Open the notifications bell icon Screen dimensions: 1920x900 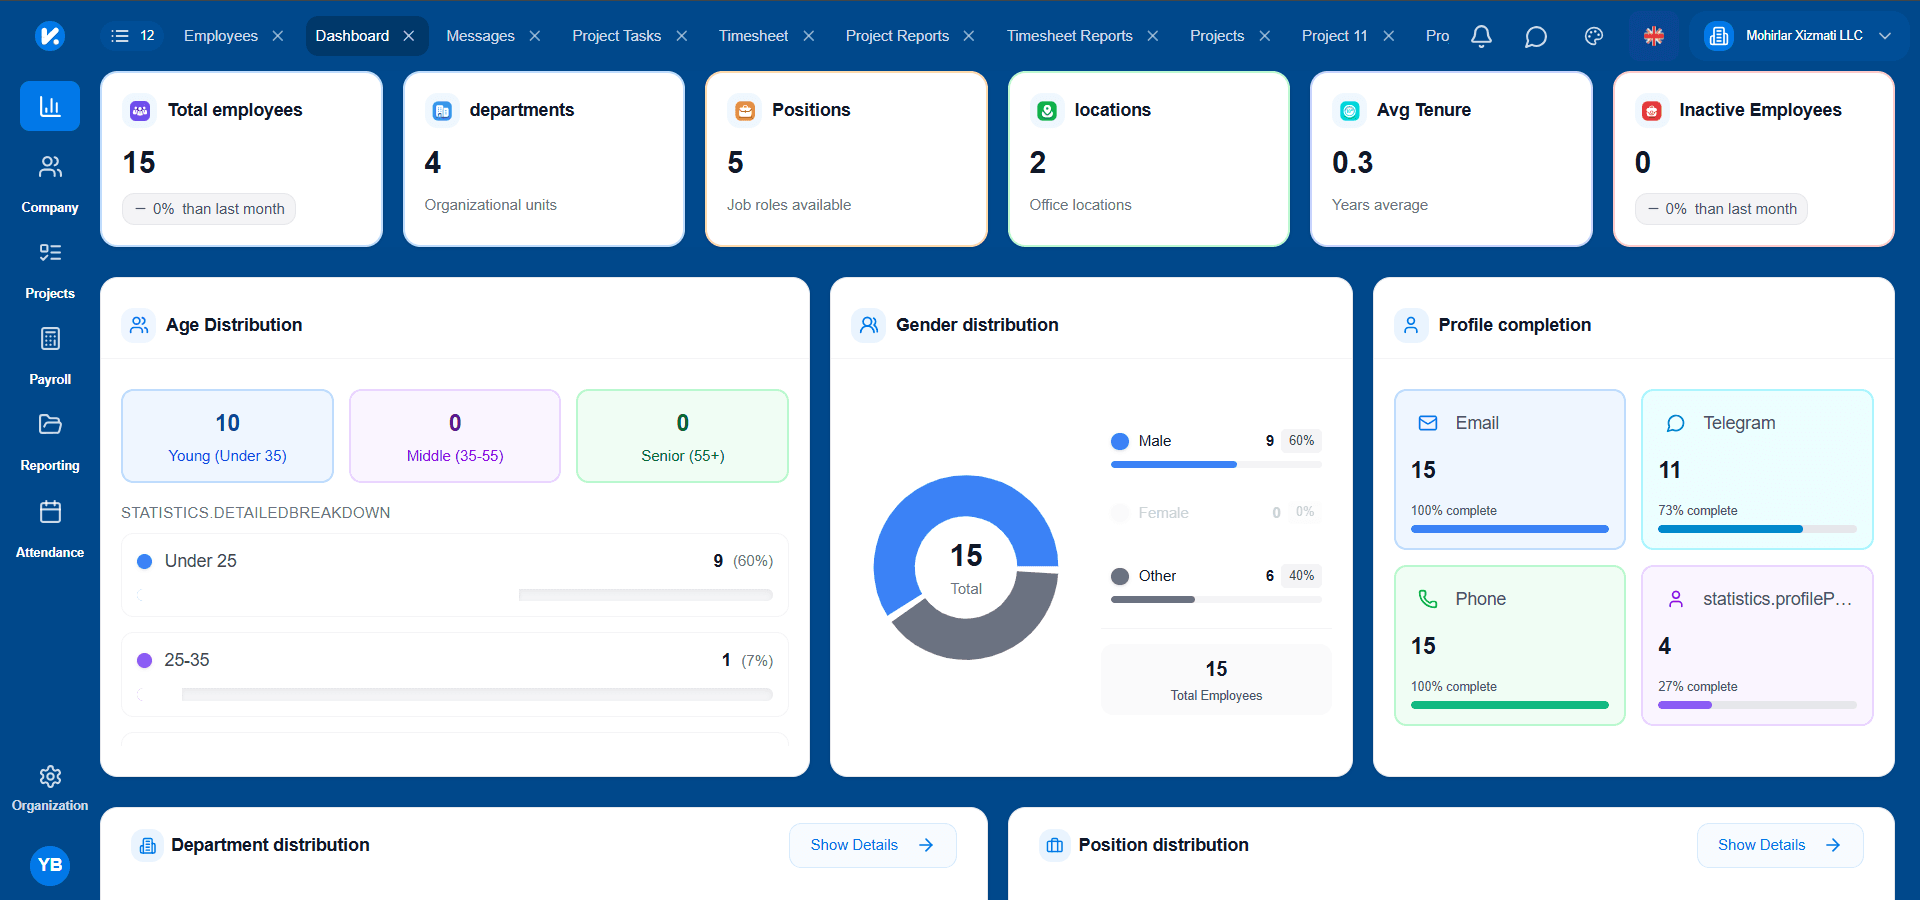click(1480, 35)
